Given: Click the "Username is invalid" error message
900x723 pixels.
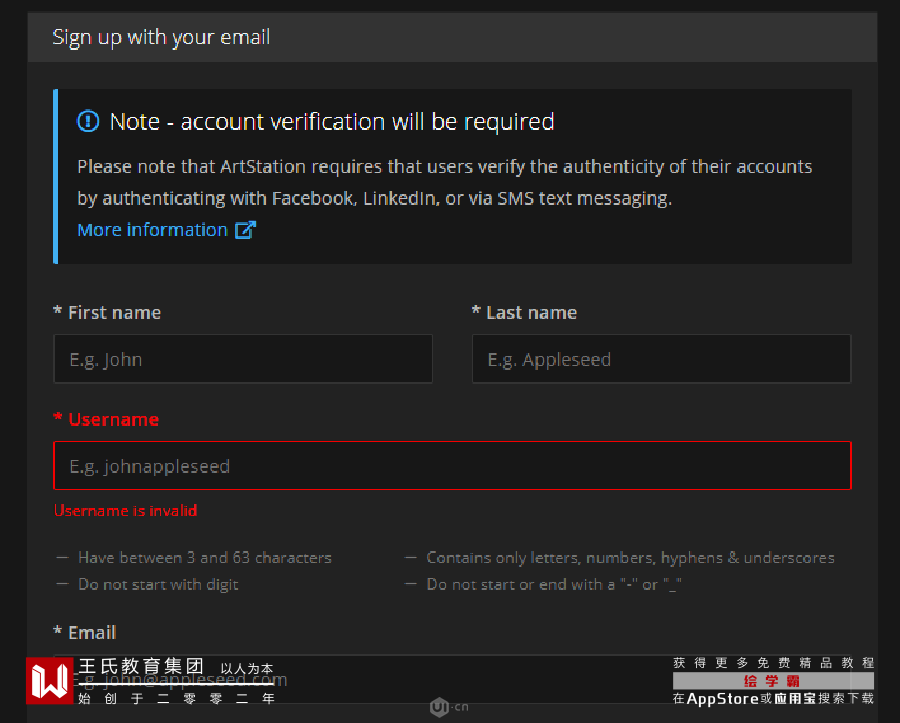Looking at the screenshot, I should (126, 511).
